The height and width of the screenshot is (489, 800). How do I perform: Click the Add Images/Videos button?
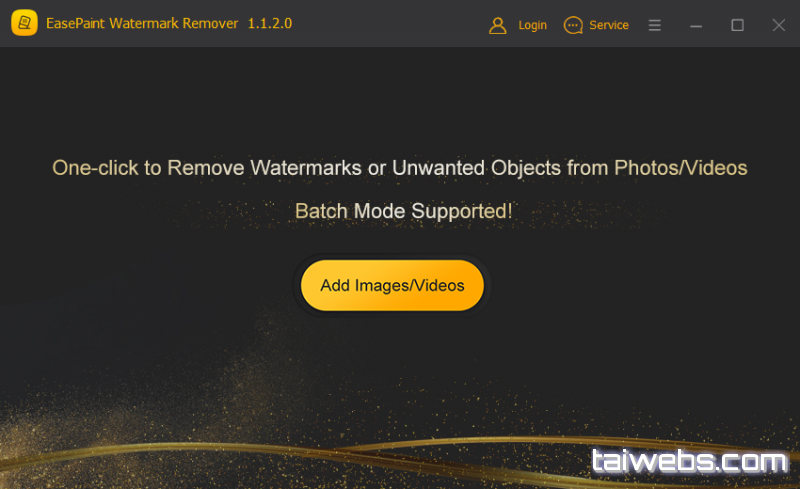tap(392, 285)
